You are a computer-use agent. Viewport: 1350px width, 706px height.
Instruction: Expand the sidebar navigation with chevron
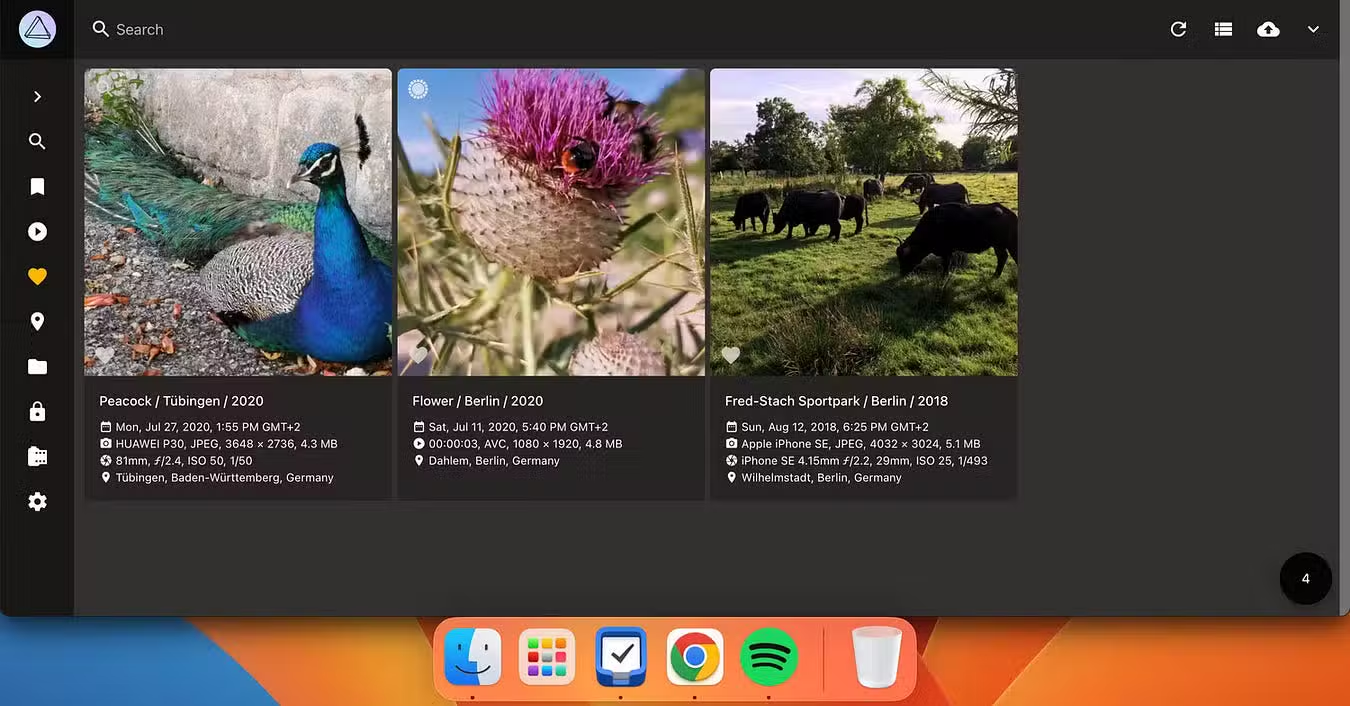coord(37,97)
